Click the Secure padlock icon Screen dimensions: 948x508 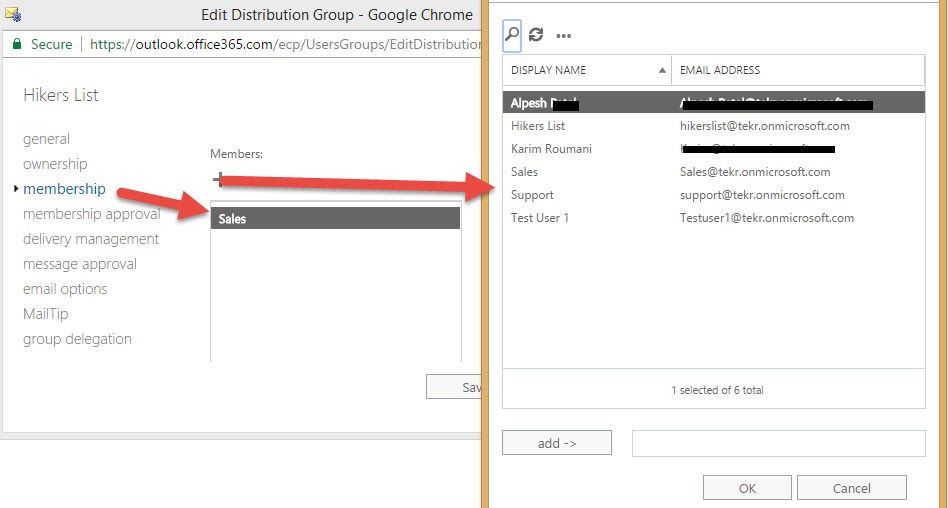17,44
